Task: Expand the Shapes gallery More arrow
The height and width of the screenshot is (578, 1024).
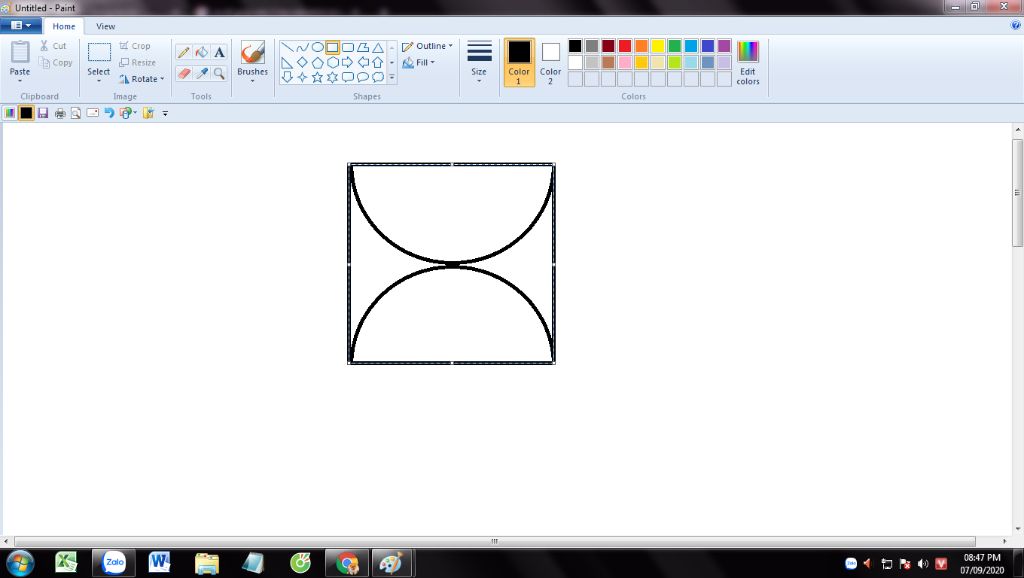Action: (392, 78)
